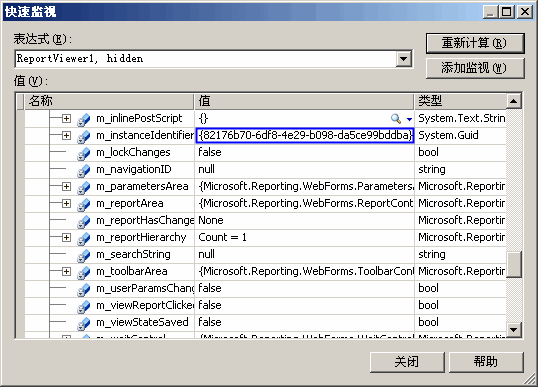Click the None value of m_reportHasChange
This screenshot has width=538, height=387.
point(211,220)
